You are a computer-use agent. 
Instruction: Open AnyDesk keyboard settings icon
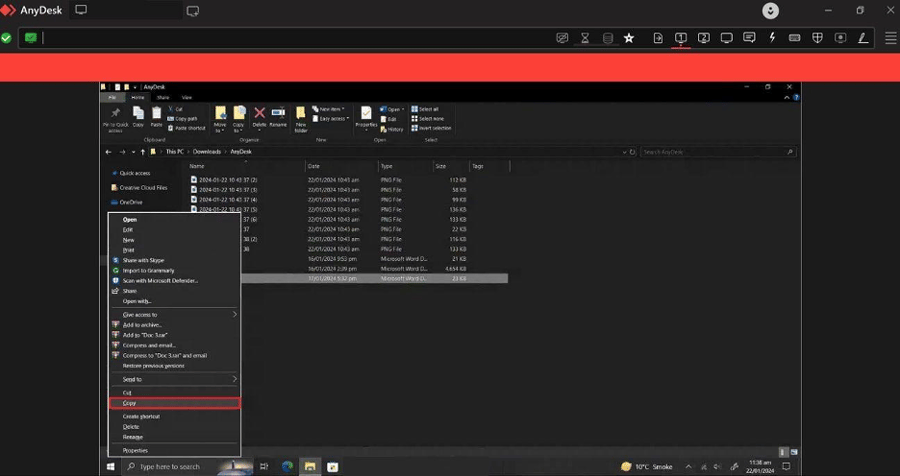tap(794, 38)
